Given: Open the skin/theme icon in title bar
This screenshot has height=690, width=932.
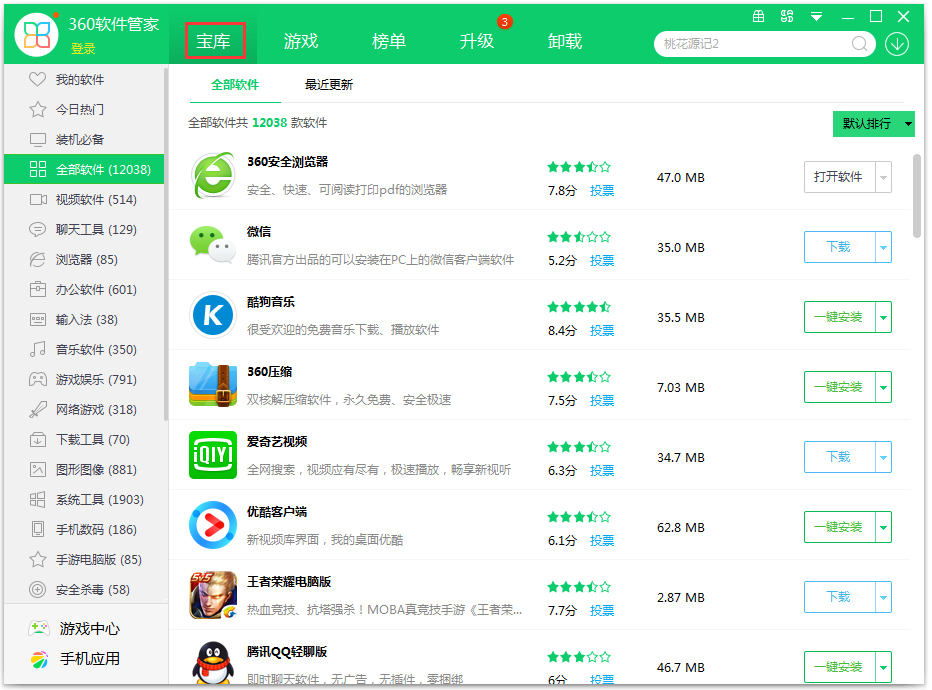Looking at the screenshot, I should pos(787,17).
